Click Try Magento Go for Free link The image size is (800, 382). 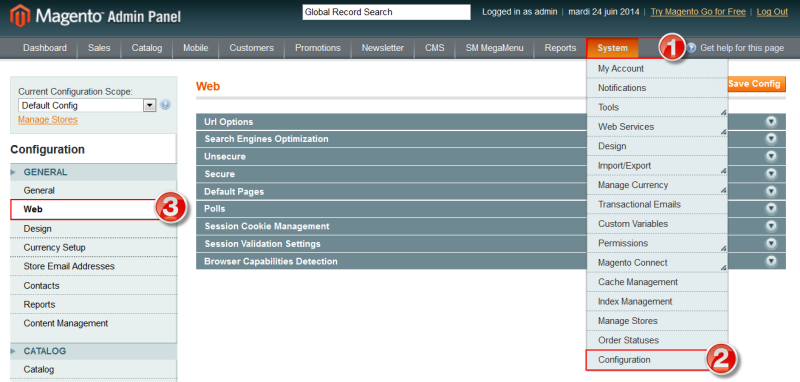698,12
